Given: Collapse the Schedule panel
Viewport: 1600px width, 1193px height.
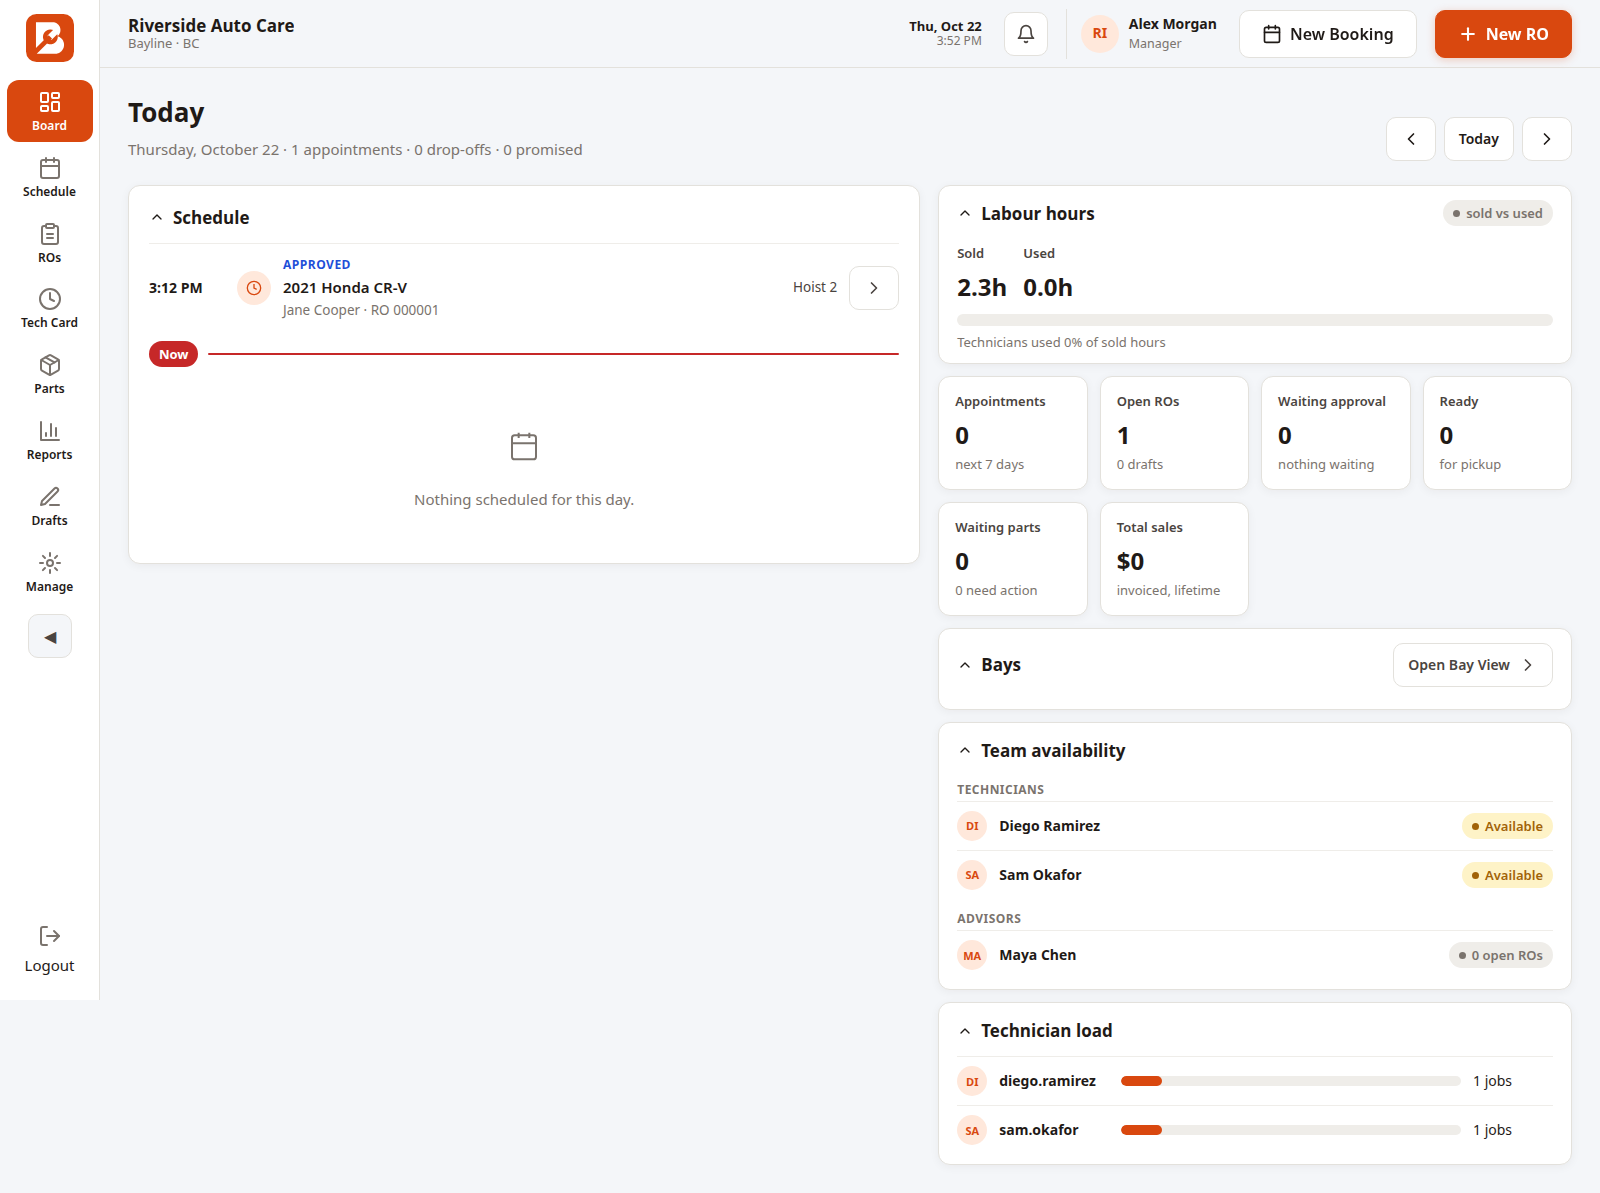Looking at the screenshot, I should (x=157, y=218).
